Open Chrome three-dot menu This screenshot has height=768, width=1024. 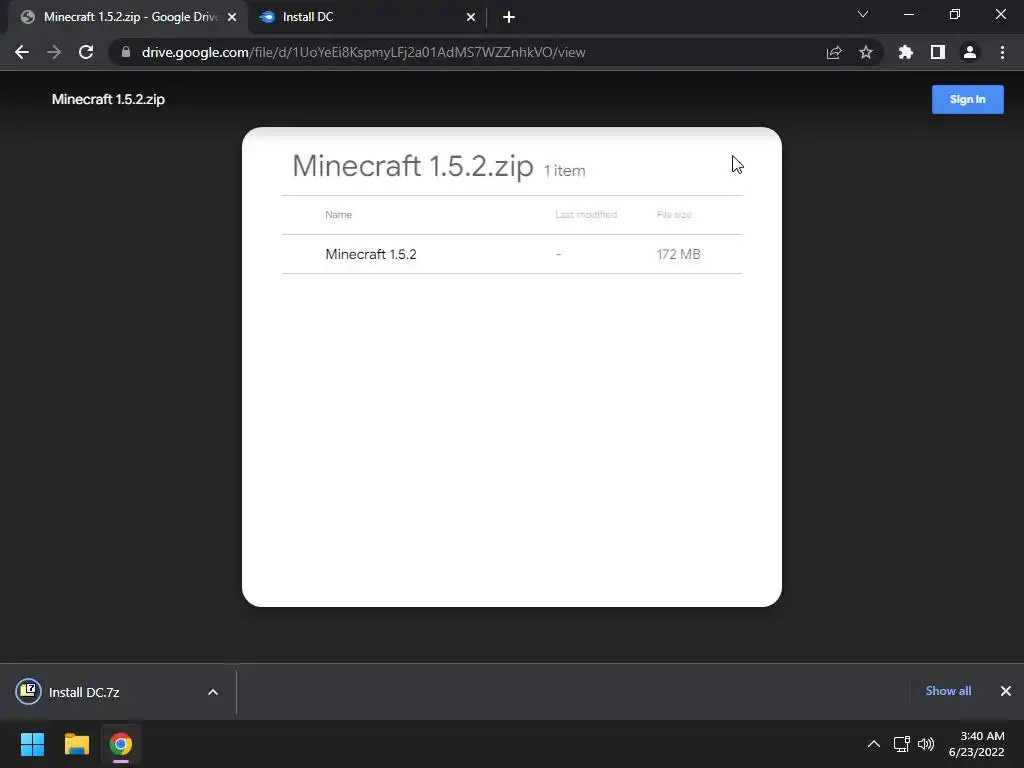tap(1002, 52)
